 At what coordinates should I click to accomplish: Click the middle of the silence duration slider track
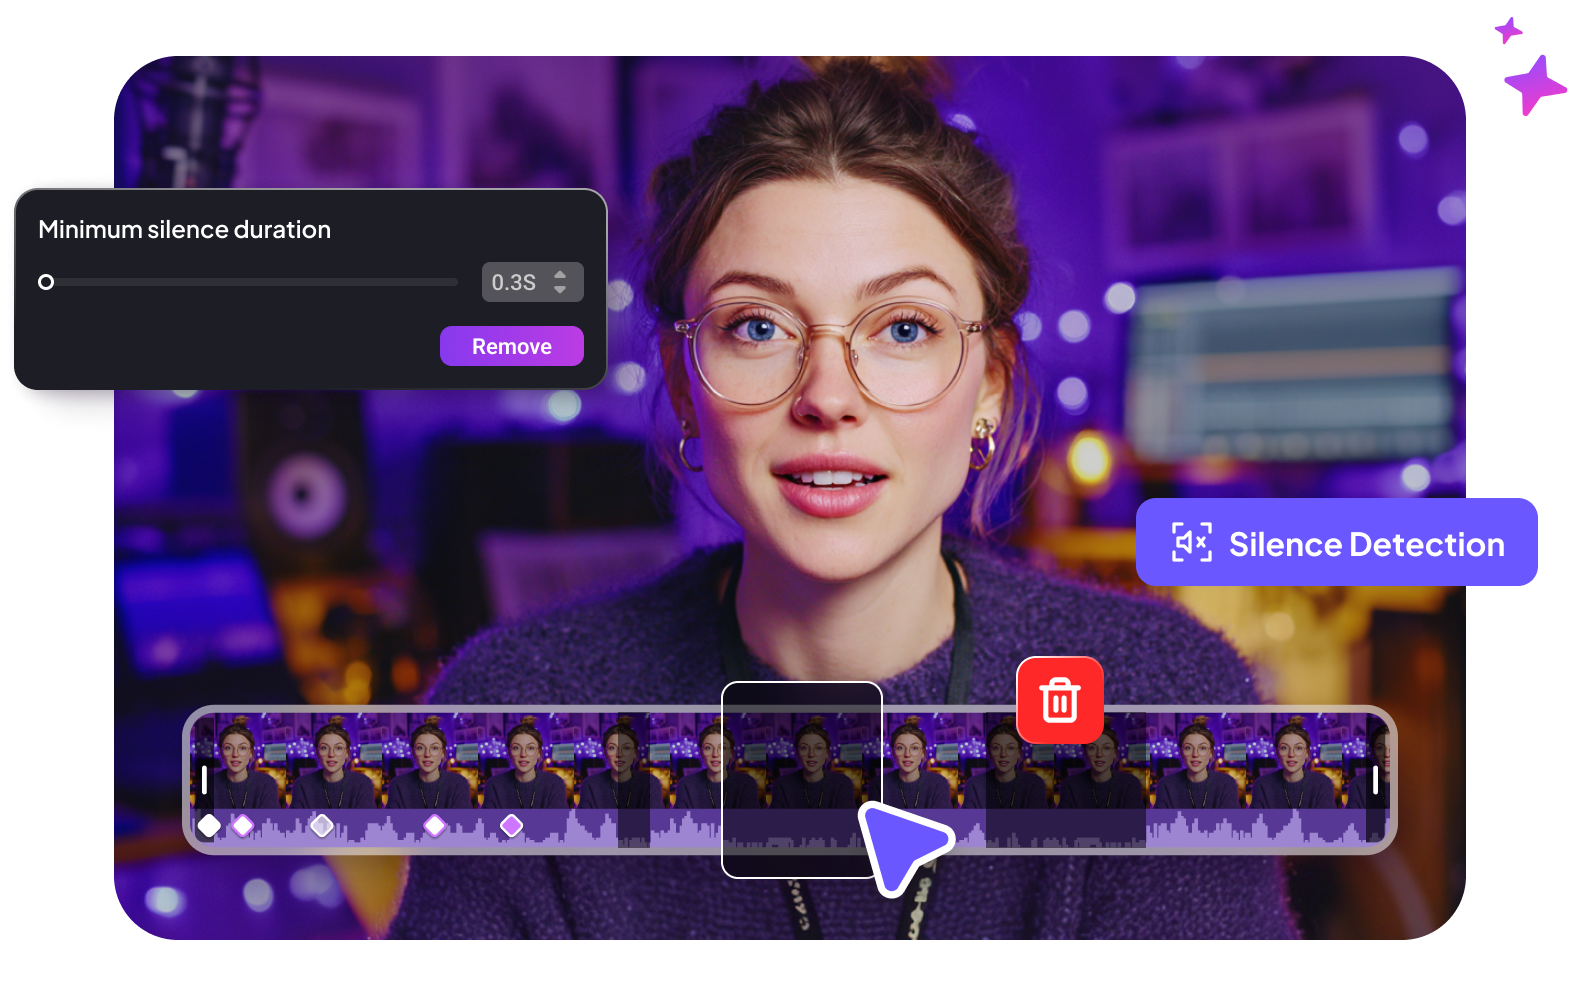pos(250,282)
